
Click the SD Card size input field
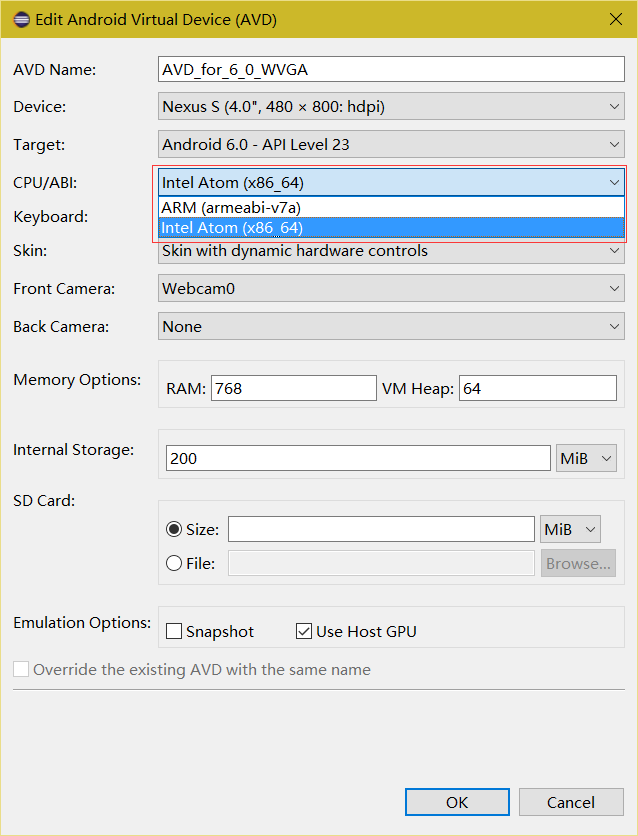pos(381,529)
